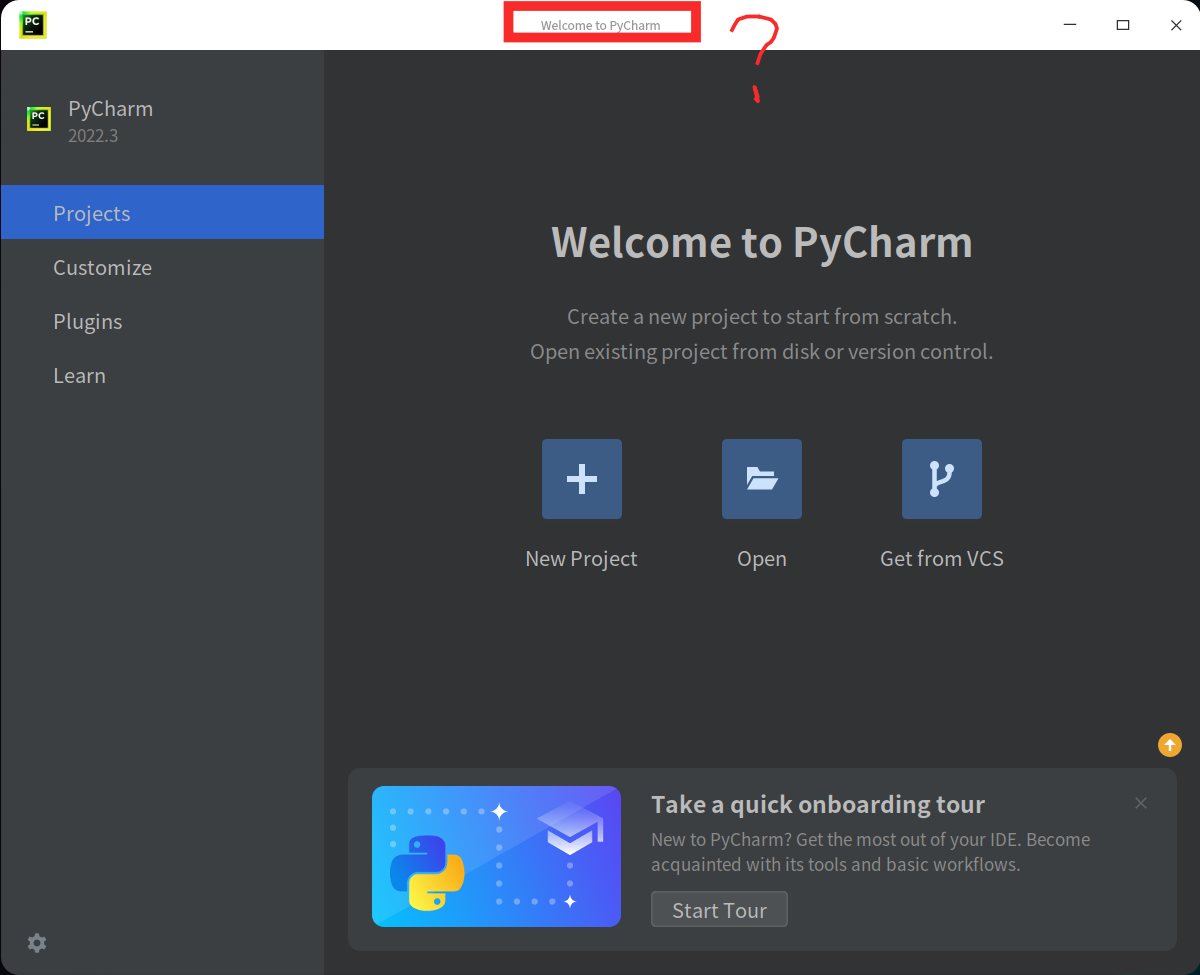Select the Open folder icon
1200x975 pixels.
(761, 478)
